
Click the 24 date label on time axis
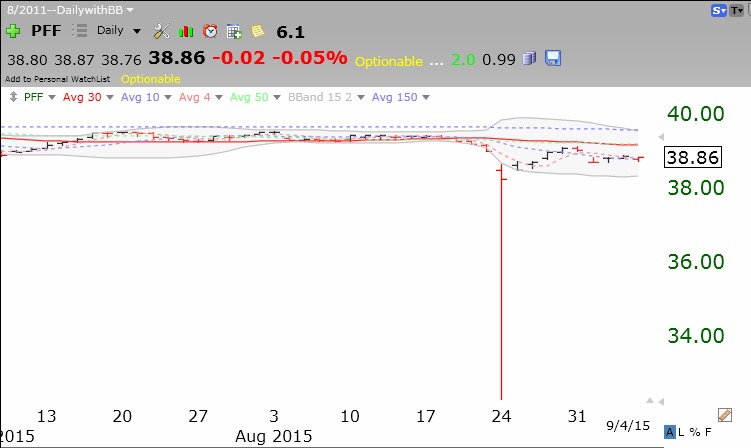point(501,416)
